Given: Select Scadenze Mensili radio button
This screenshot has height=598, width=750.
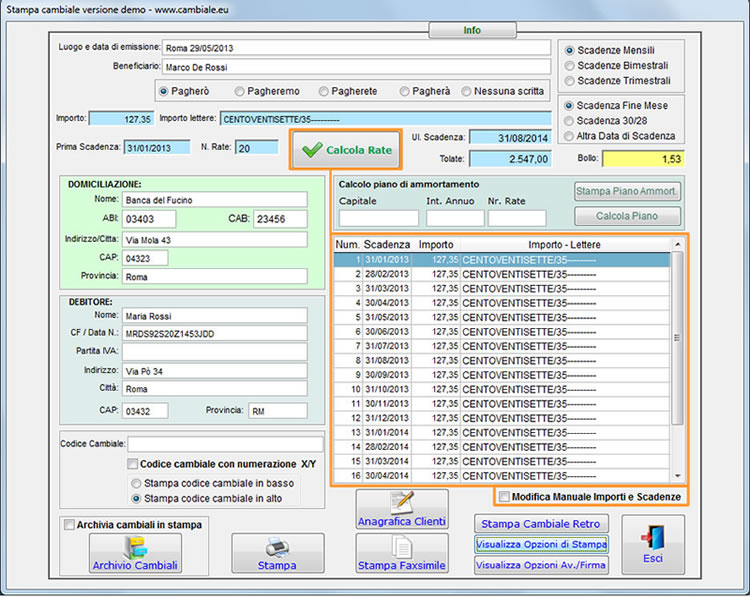Looking at the screenshot, I should click(x=569, y=50).
